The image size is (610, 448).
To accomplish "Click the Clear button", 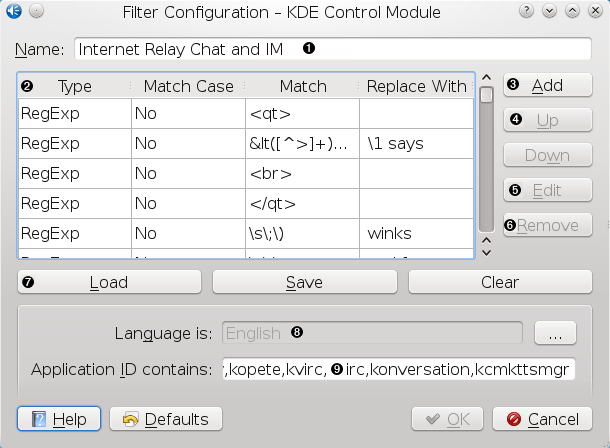I will tap(500, 282).
